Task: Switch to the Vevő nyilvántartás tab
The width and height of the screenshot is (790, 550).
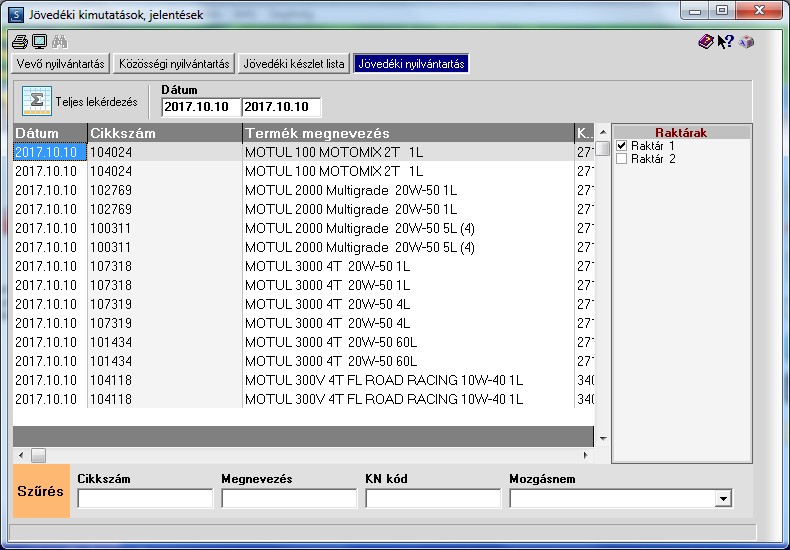Action: click(x=60, y=64)
